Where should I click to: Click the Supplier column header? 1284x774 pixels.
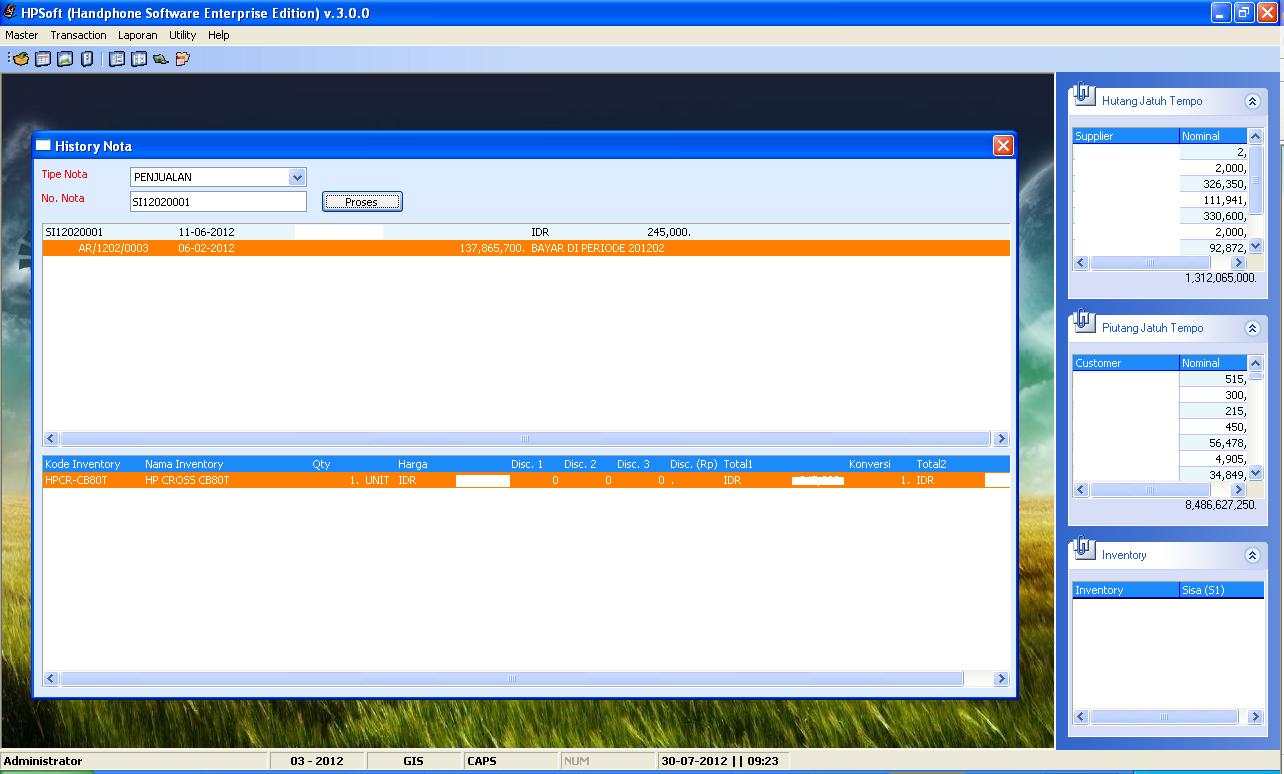pyautogui.click(x=1126, y=136)
